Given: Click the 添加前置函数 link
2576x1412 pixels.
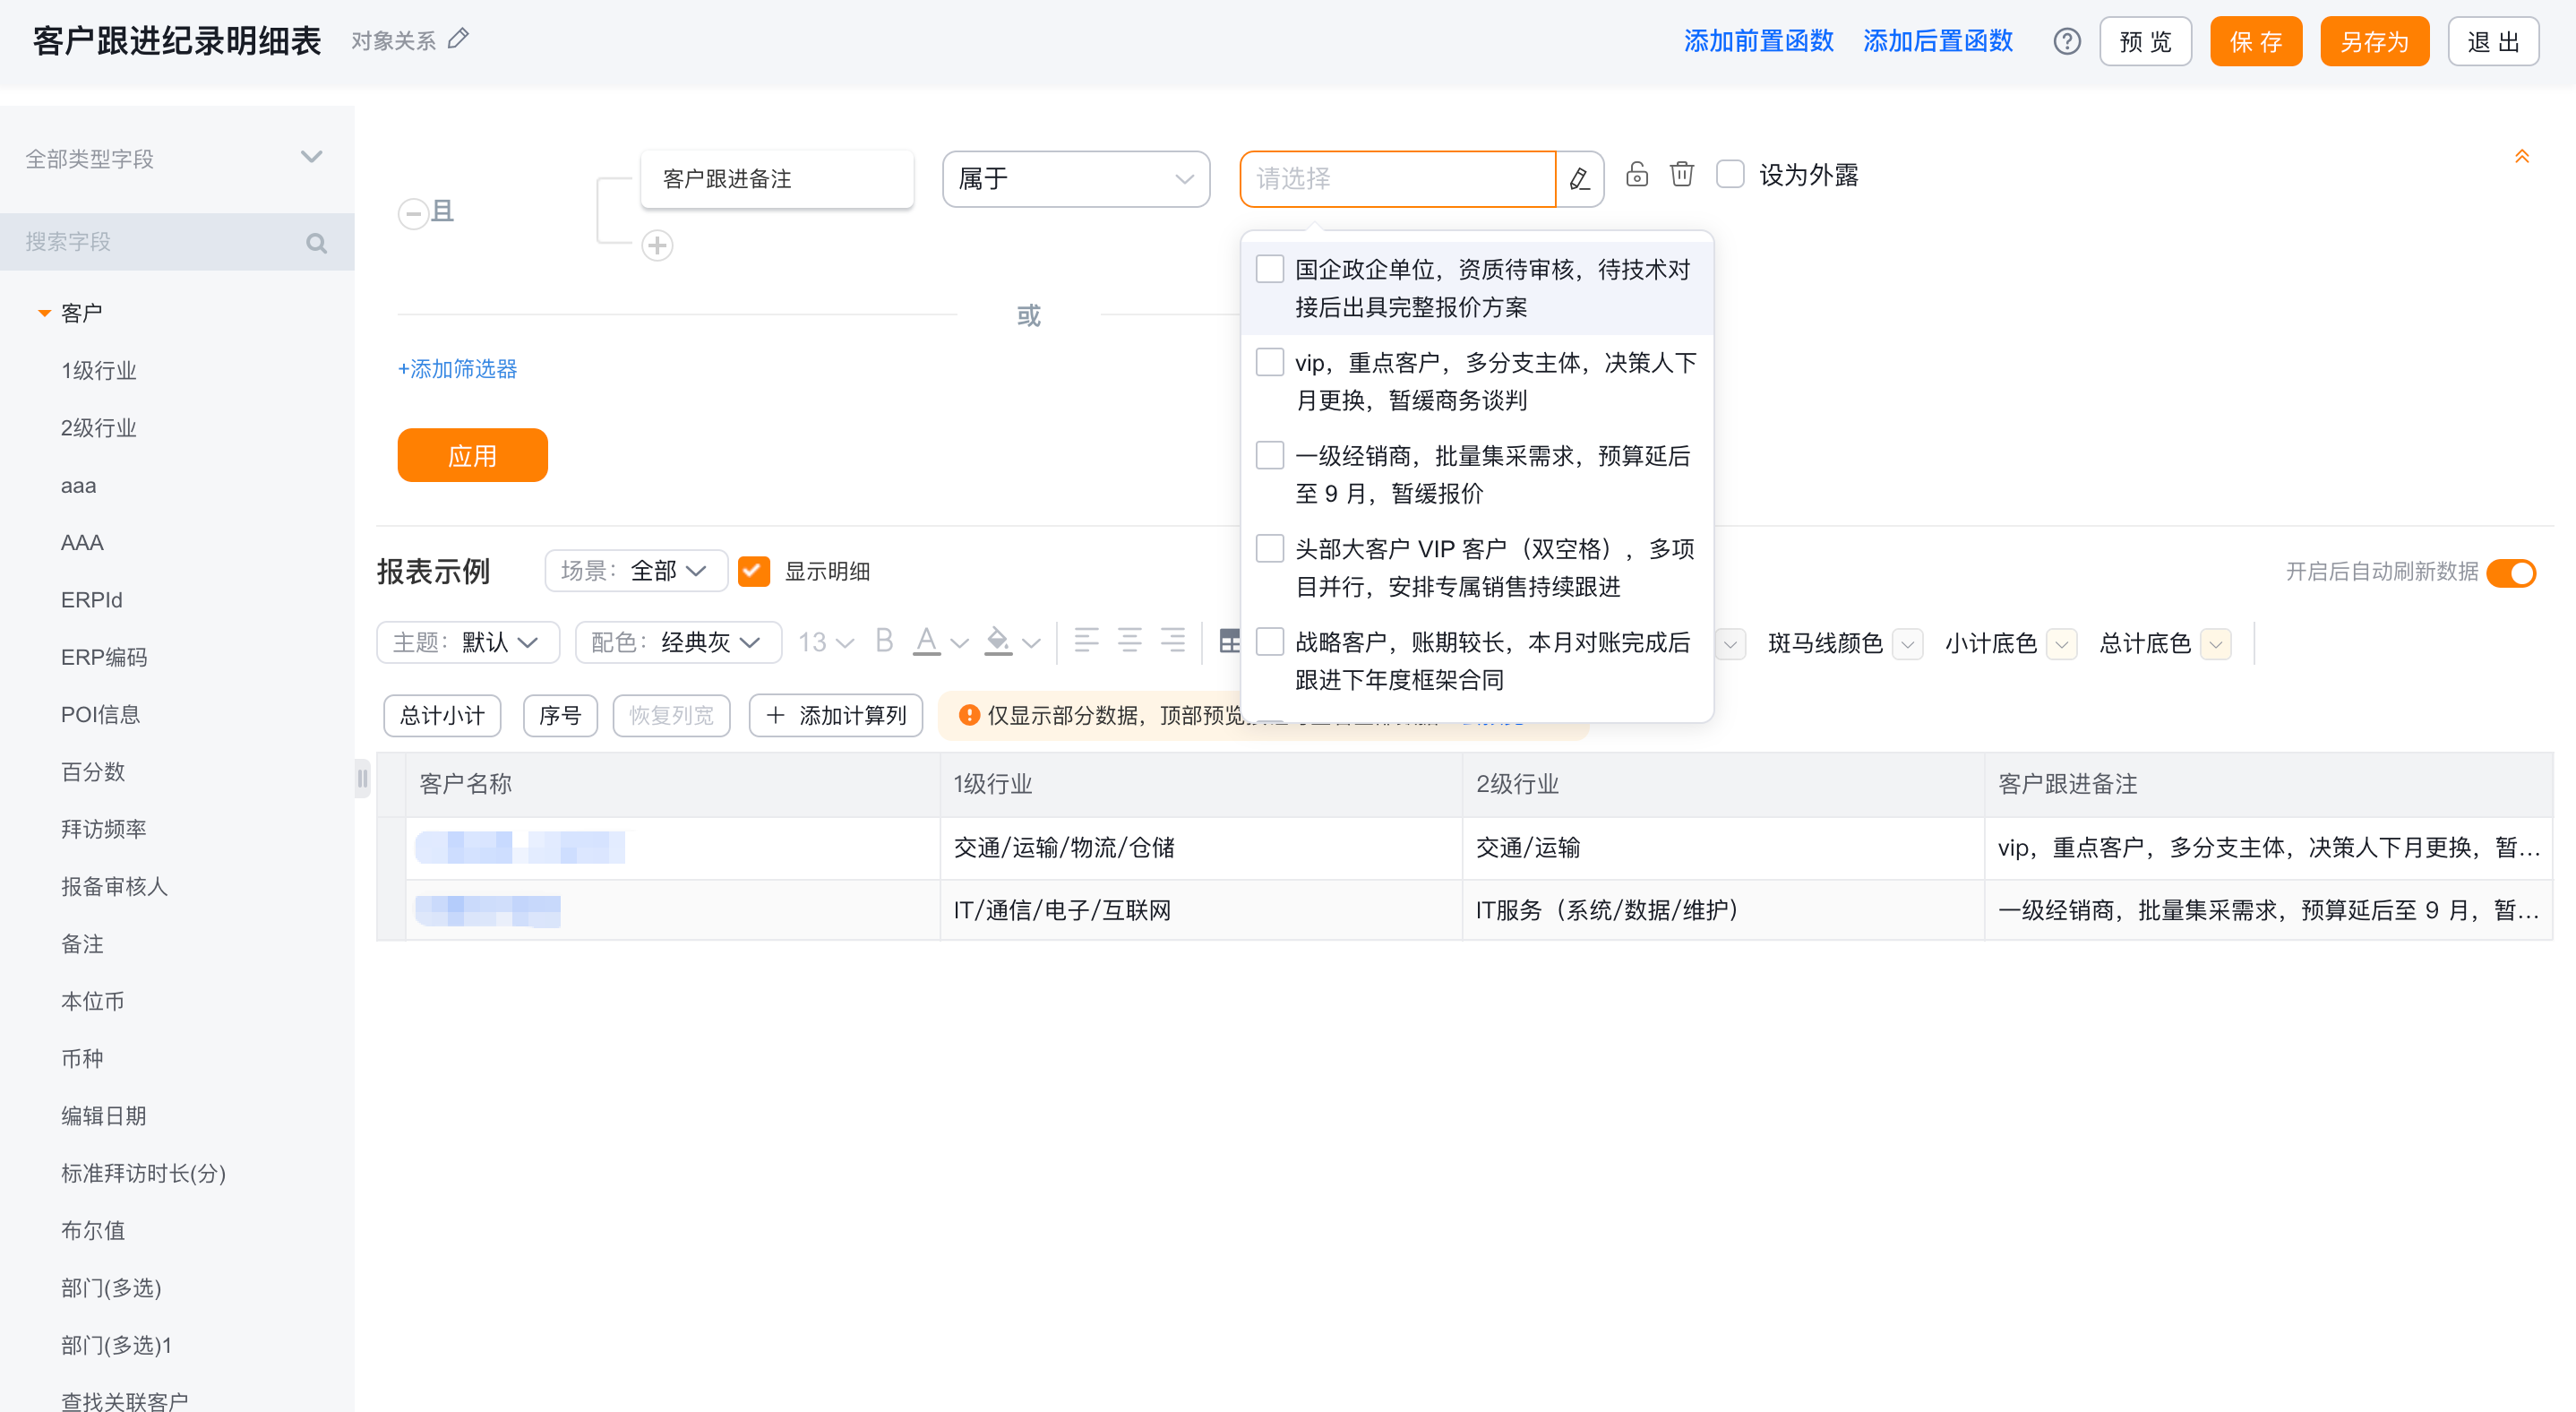Looking at the screenshot, I should (1758, 41).
